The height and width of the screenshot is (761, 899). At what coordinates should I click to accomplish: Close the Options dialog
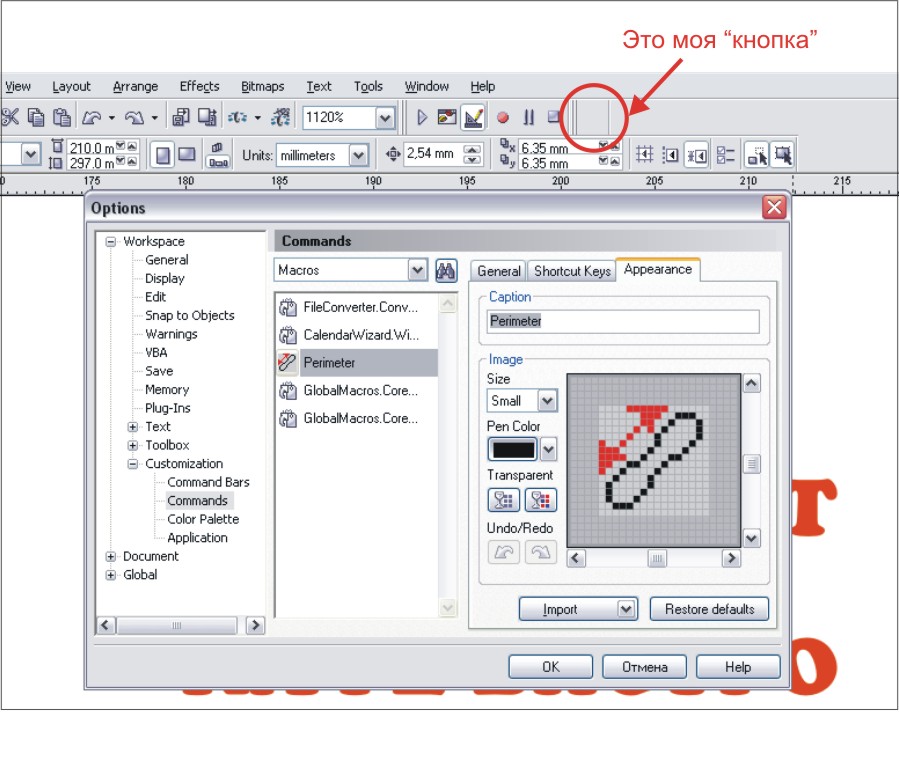click(x=774, y=207)
